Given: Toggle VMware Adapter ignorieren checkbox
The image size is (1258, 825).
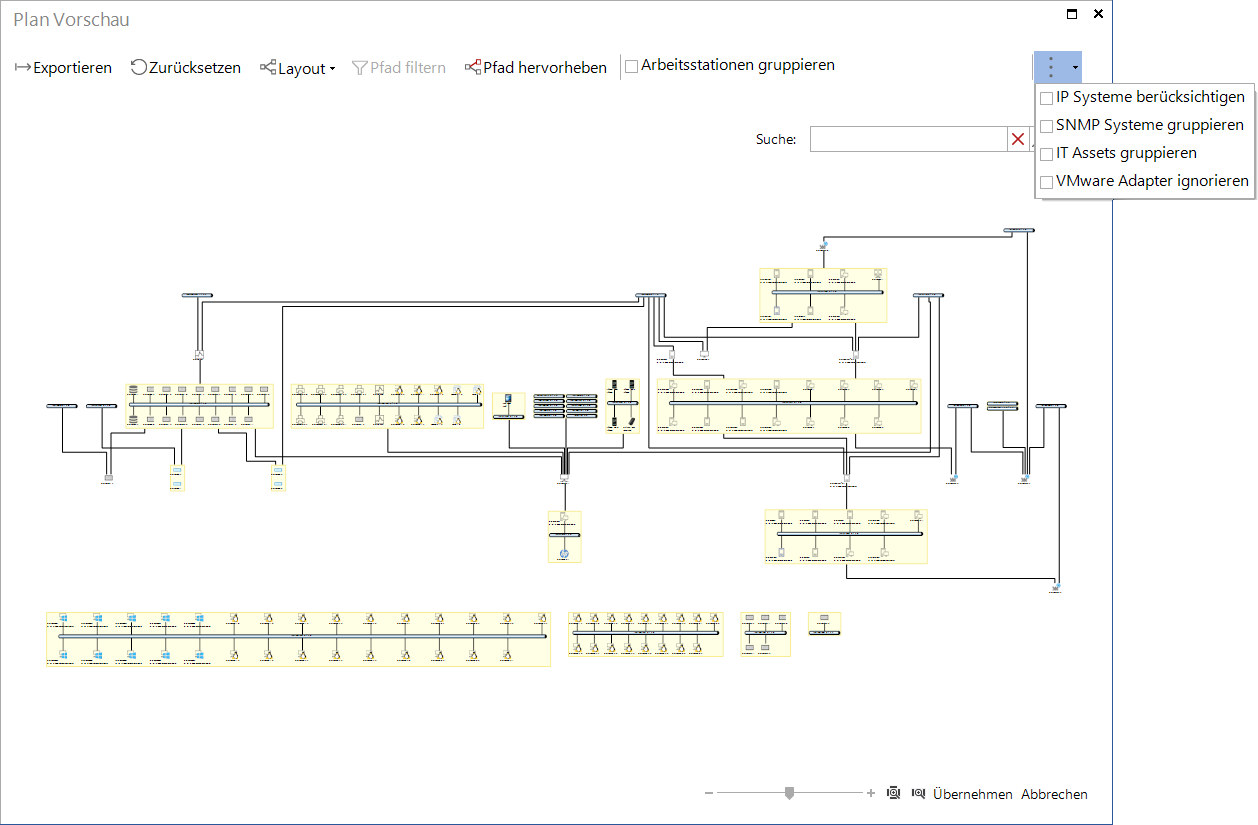Looking at the screenshot, I should coord(1046,182).
